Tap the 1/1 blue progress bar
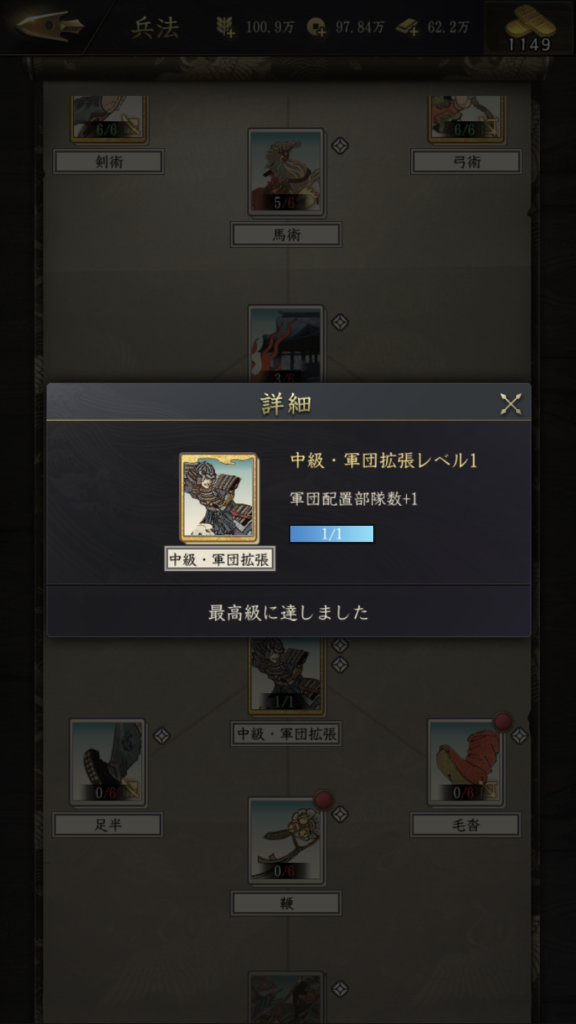The image size is (576, 1024). [x=332, y=534]
